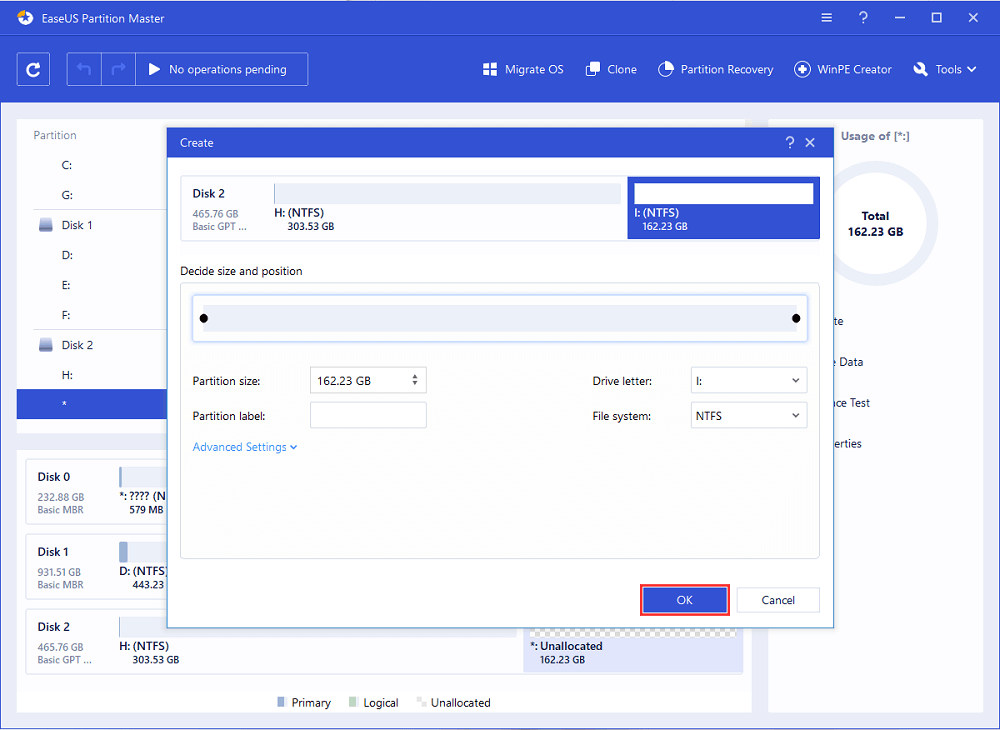Click the left handle of size slider
The image size is (1000, 730).
click(x=204, y=318)
